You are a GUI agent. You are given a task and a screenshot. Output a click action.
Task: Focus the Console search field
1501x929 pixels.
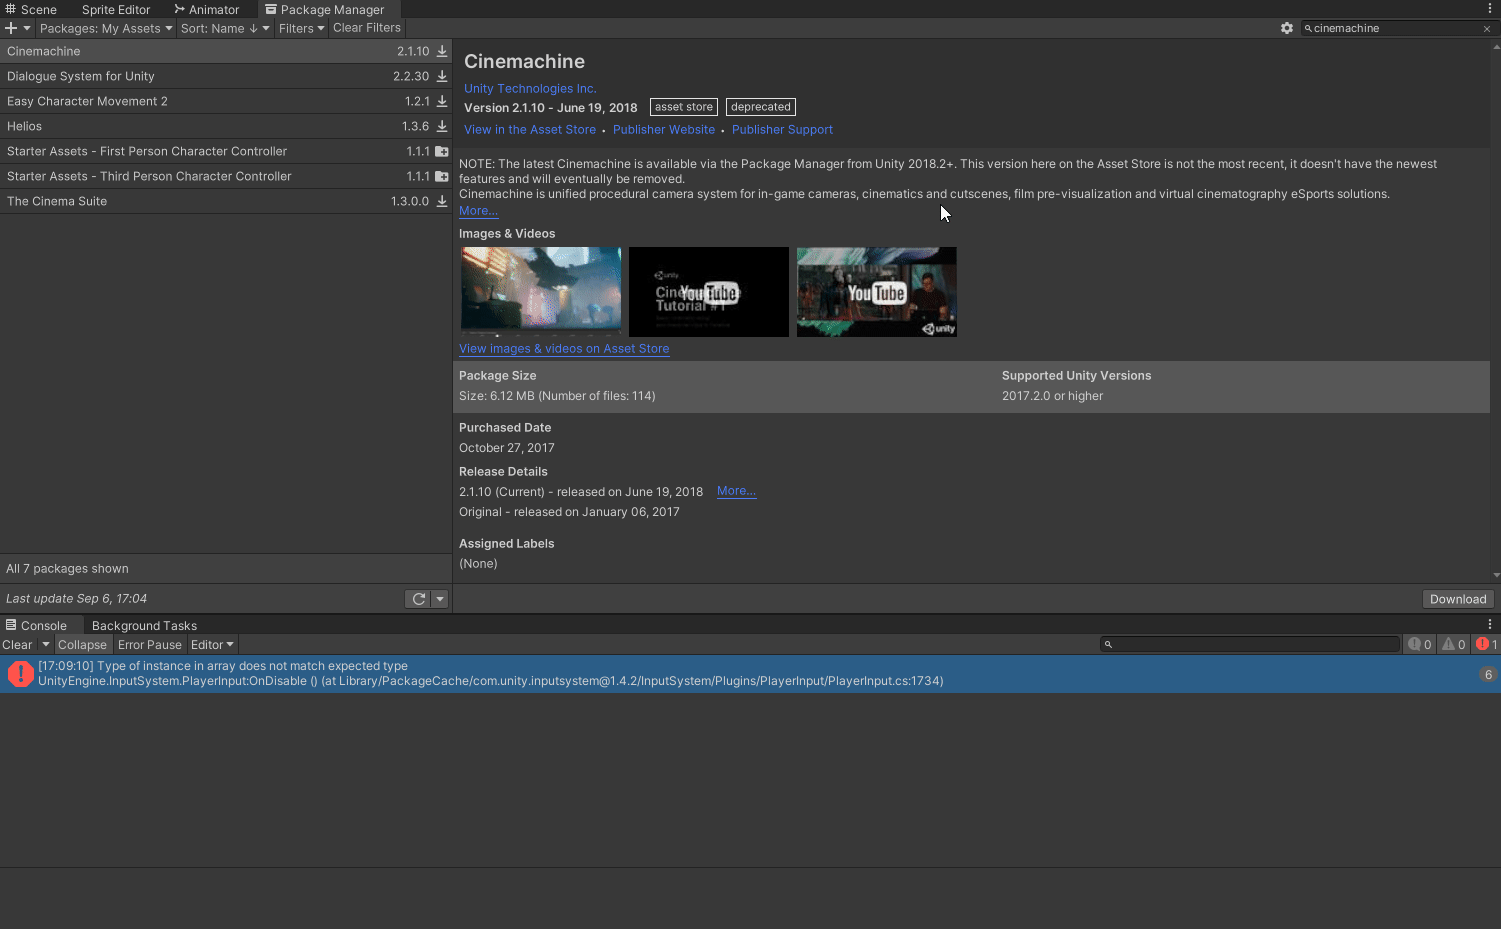pos(1250,644)
